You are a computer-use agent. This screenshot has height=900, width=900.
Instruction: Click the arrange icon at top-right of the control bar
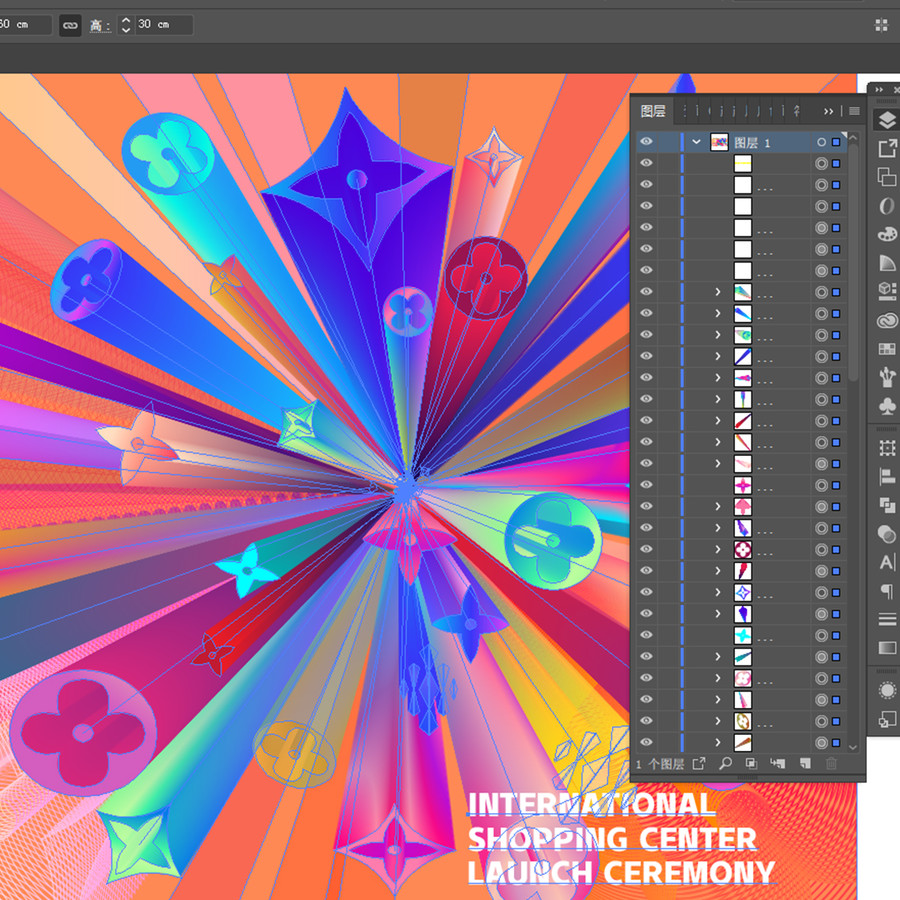coord(881,25)
